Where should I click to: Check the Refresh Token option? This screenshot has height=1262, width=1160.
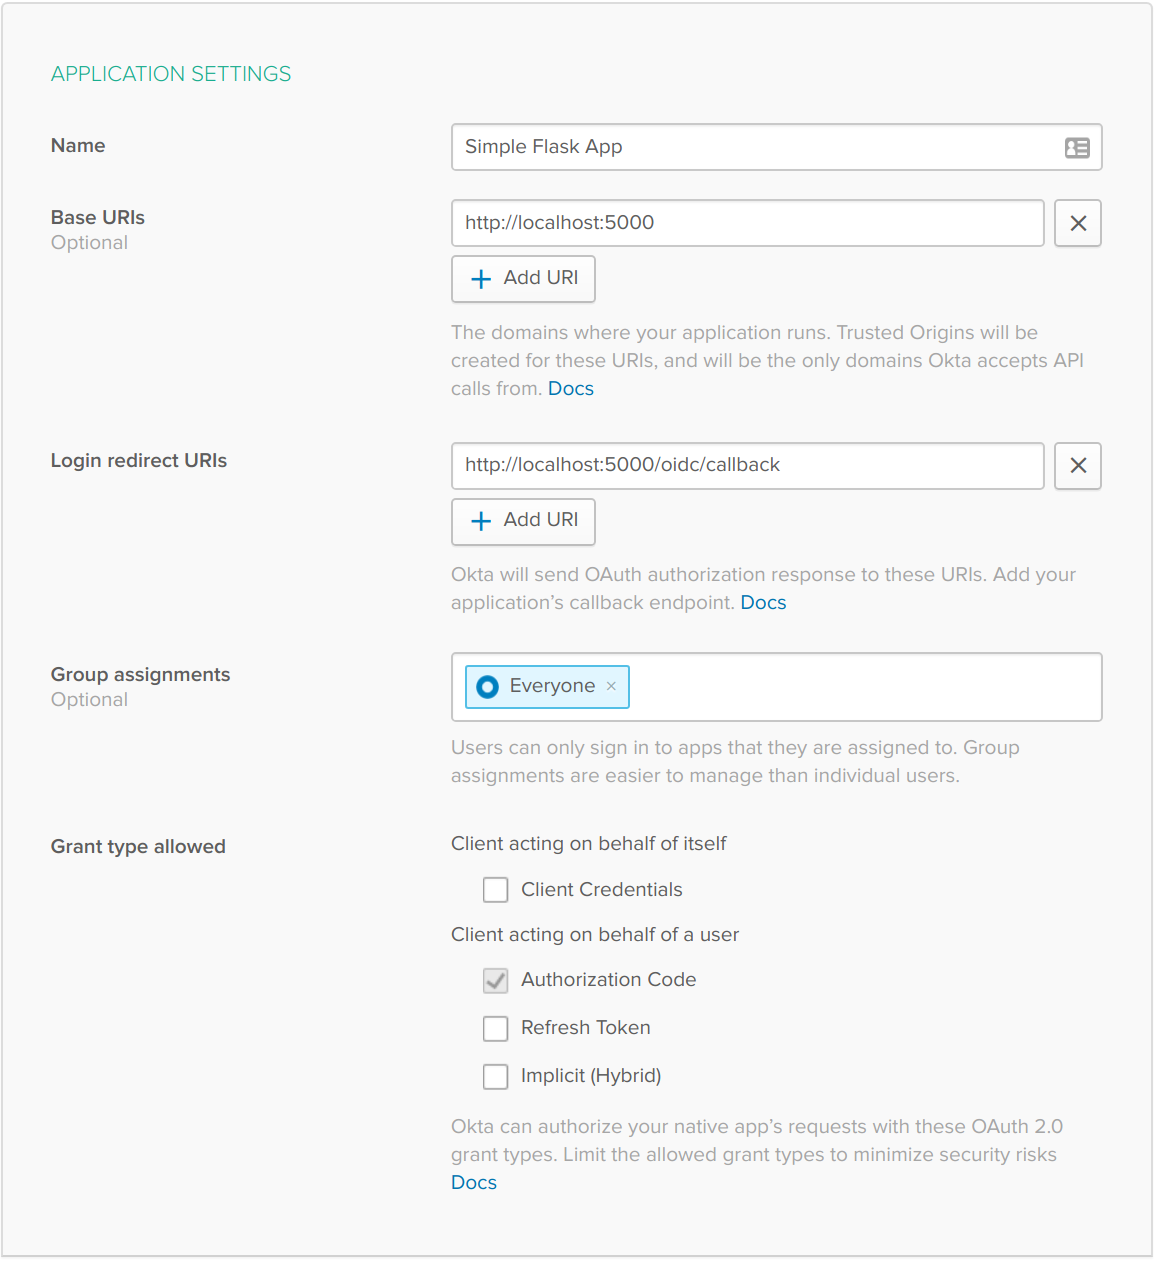[496, 1028]
